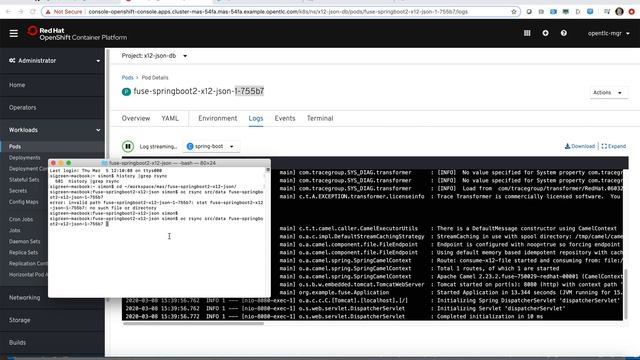Click the red extension icon at far right of the browser toolbar
This screenshot has height=360, width=640.
631,12
